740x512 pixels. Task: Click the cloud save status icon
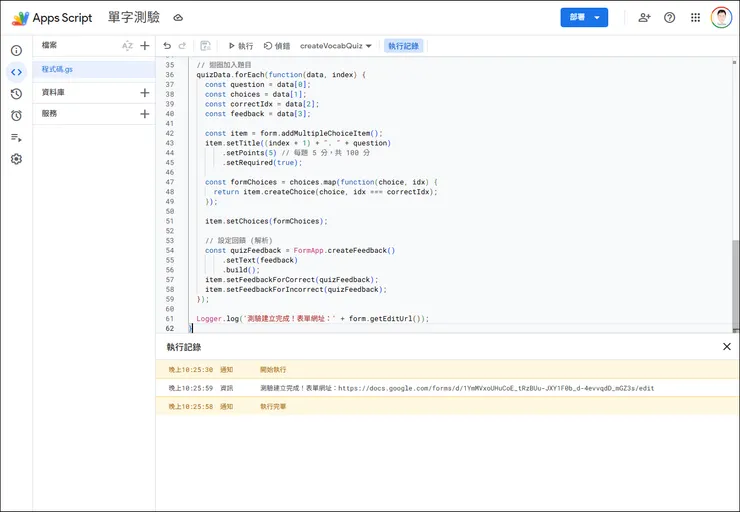178,18
